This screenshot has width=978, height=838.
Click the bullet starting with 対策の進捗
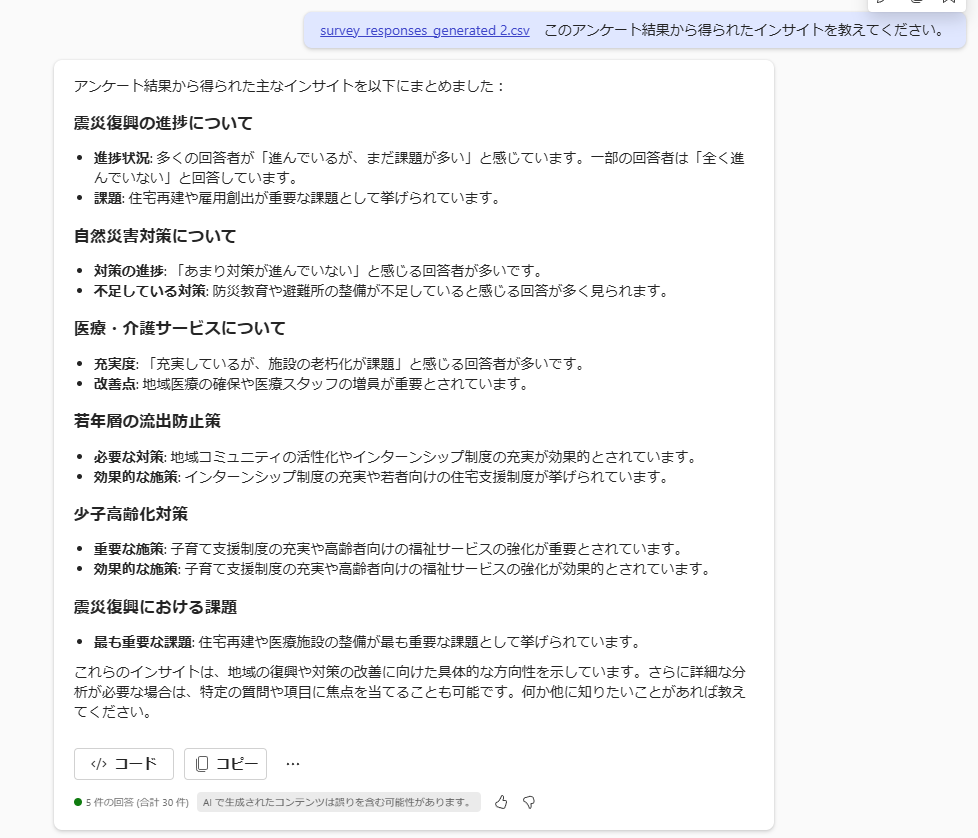tap(320, 271)
